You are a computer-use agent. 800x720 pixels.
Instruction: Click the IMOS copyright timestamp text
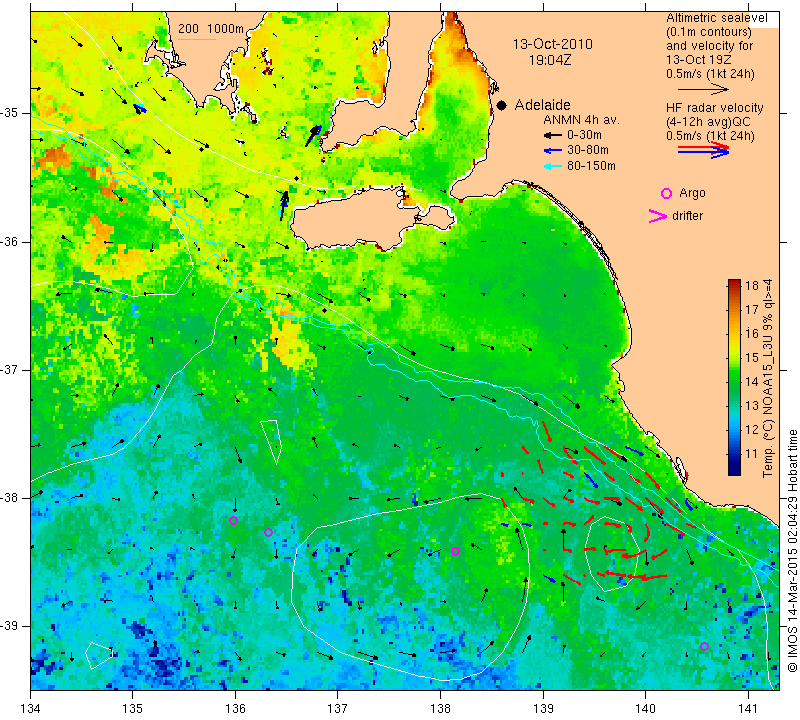coord(792,550)
